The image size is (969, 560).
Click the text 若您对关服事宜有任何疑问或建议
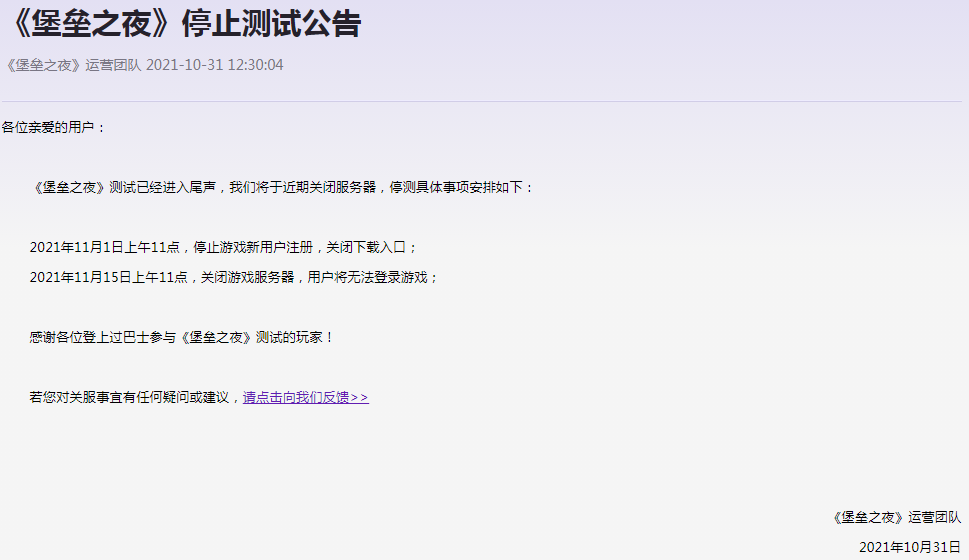click(x=129, y=397)
